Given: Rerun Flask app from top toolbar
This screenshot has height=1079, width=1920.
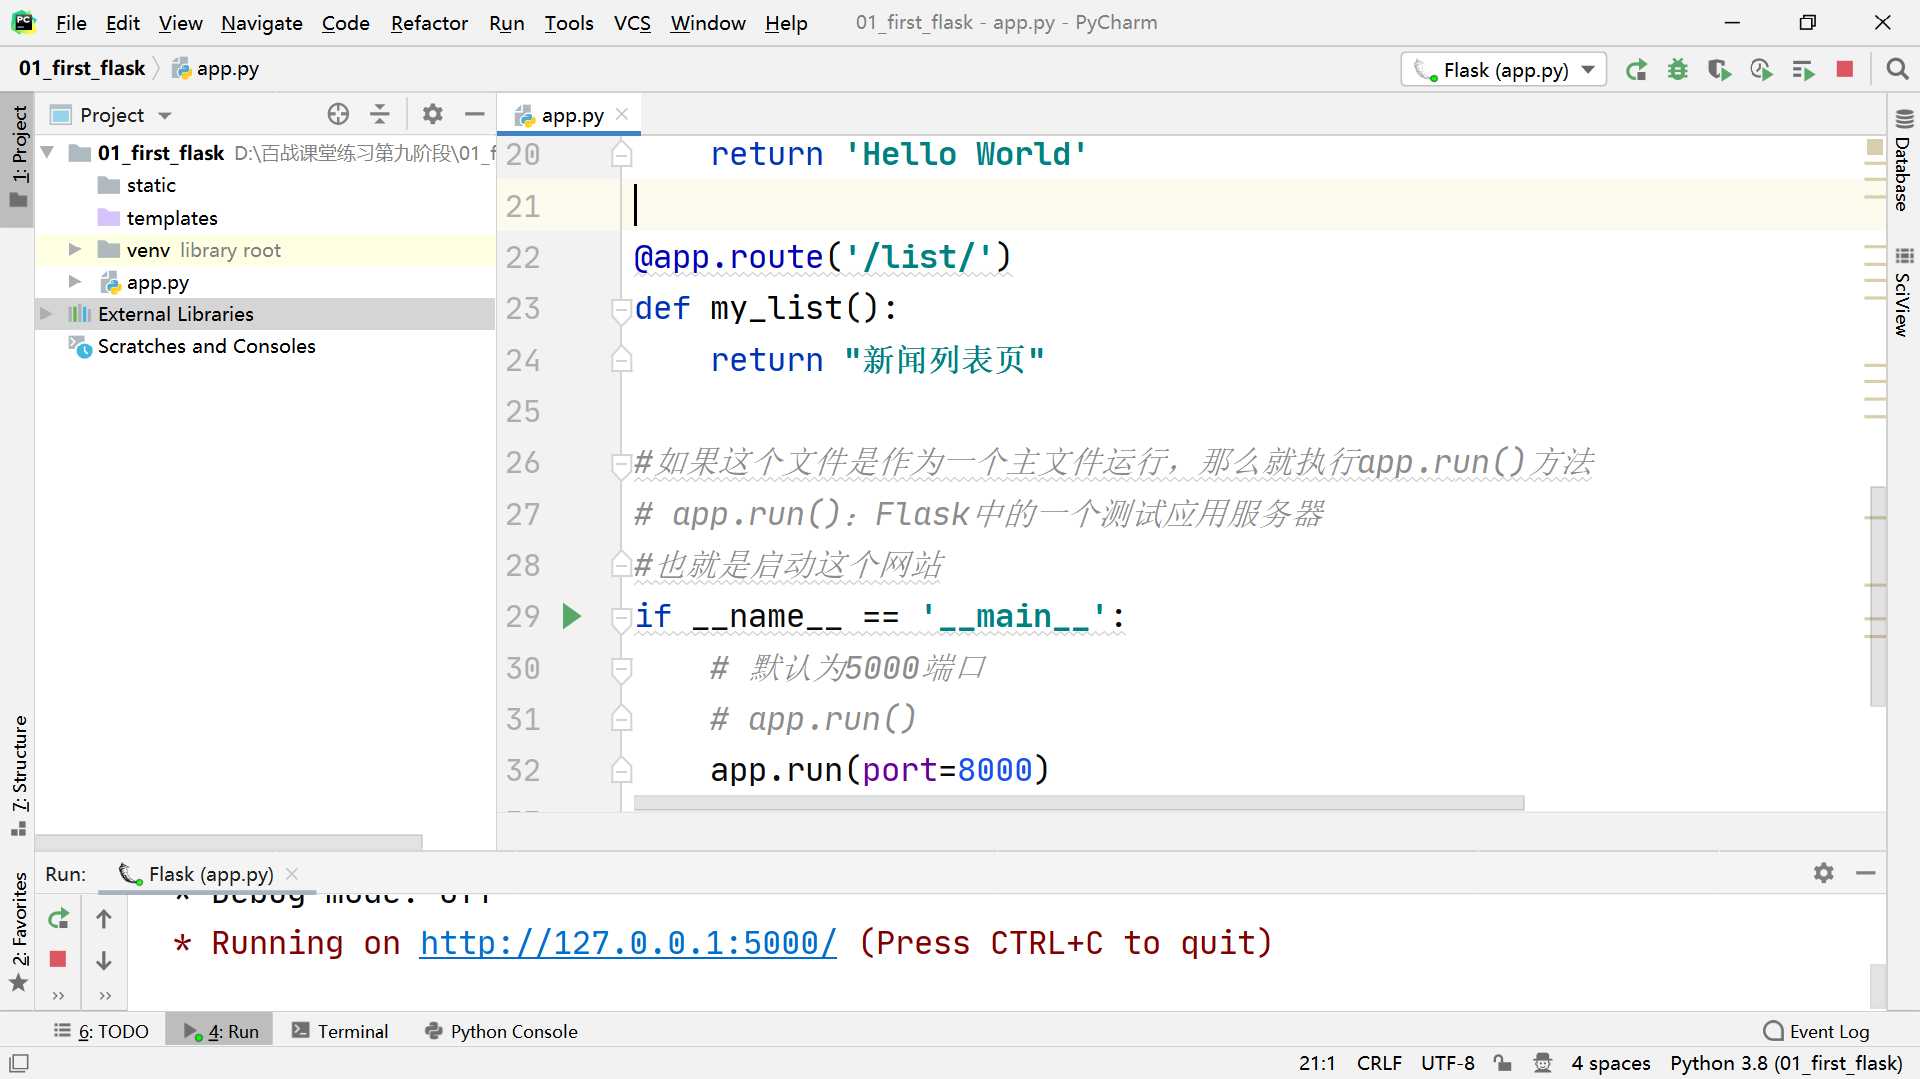Looking at the screenshot, I should (x=1636, y=70).
